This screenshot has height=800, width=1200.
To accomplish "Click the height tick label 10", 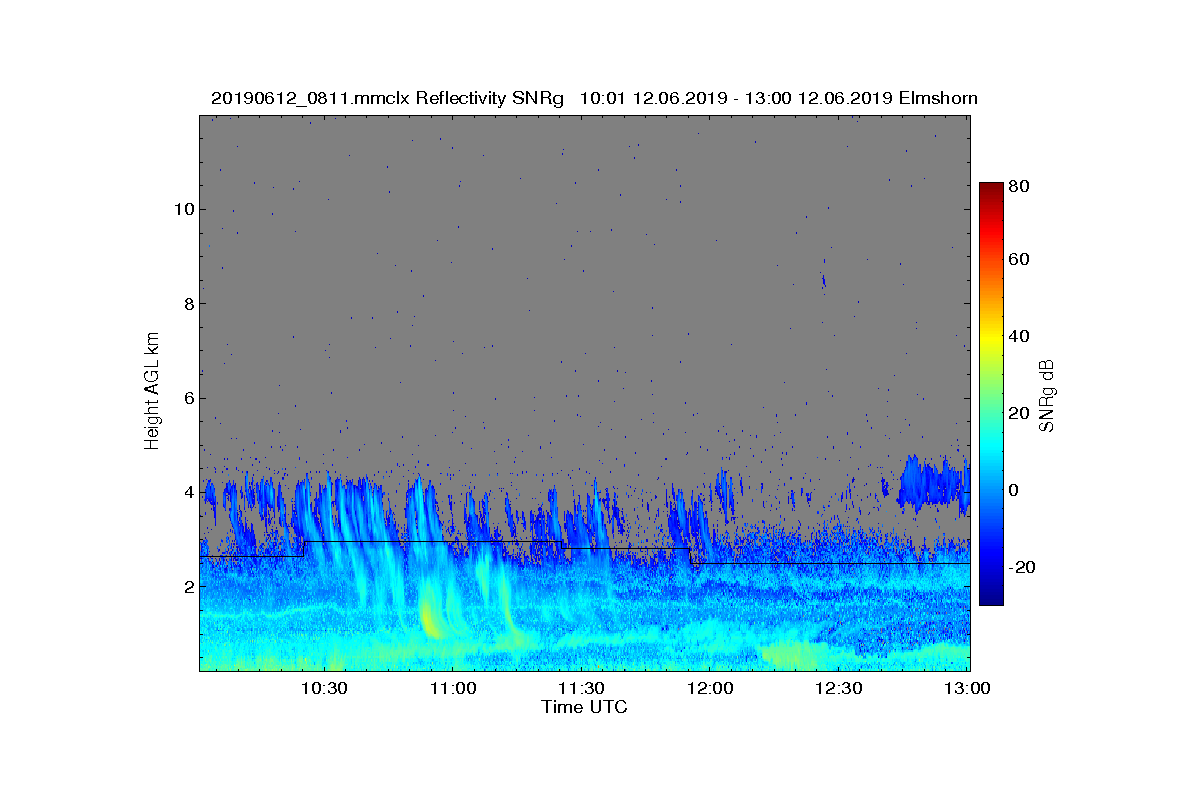I will [x=183, y=209].
